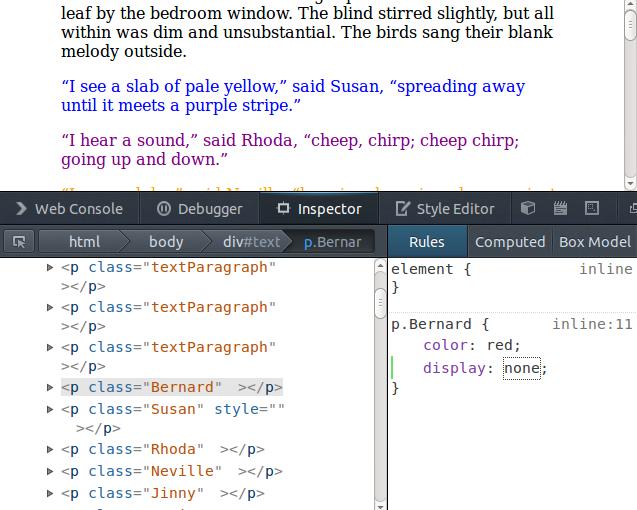Select the p class="Neville" markup row
This screenshot has width=637, height=510.
[x=172, y=471]
